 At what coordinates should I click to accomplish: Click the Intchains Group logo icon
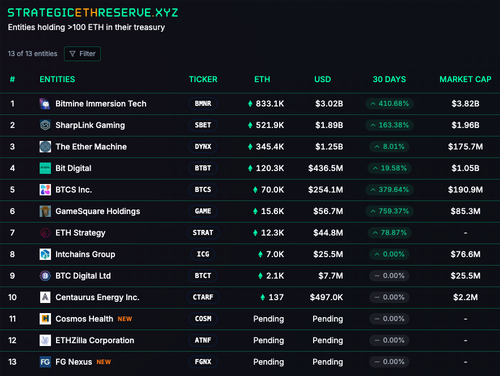(x=45, y=254)
